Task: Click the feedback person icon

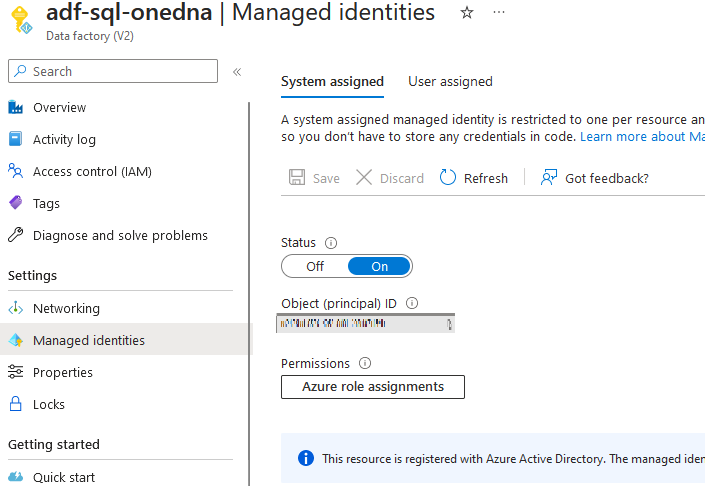Action: coord(549,177)
